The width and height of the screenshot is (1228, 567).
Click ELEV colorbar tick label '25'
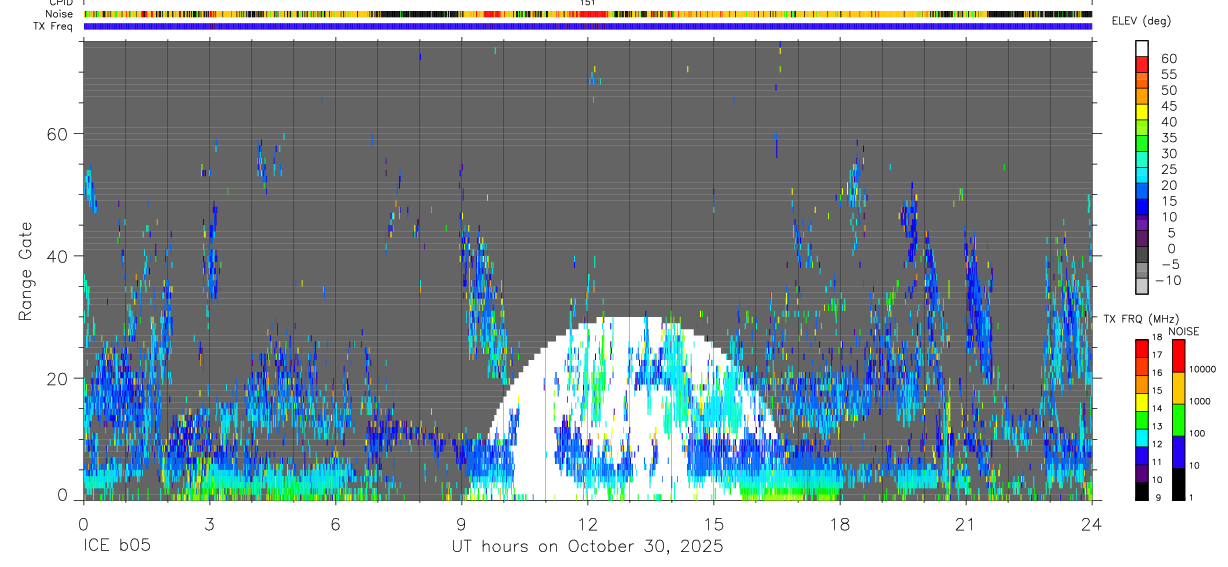coord(1169,170)
